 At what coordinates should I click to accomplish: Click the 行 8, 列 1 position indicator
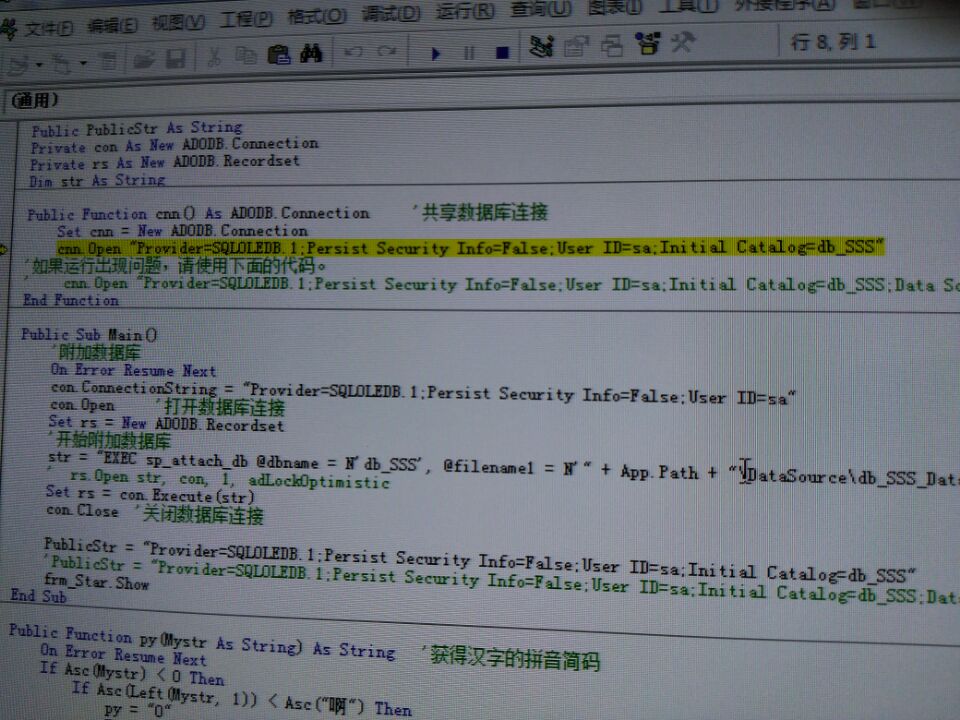(x=833, y=42)
